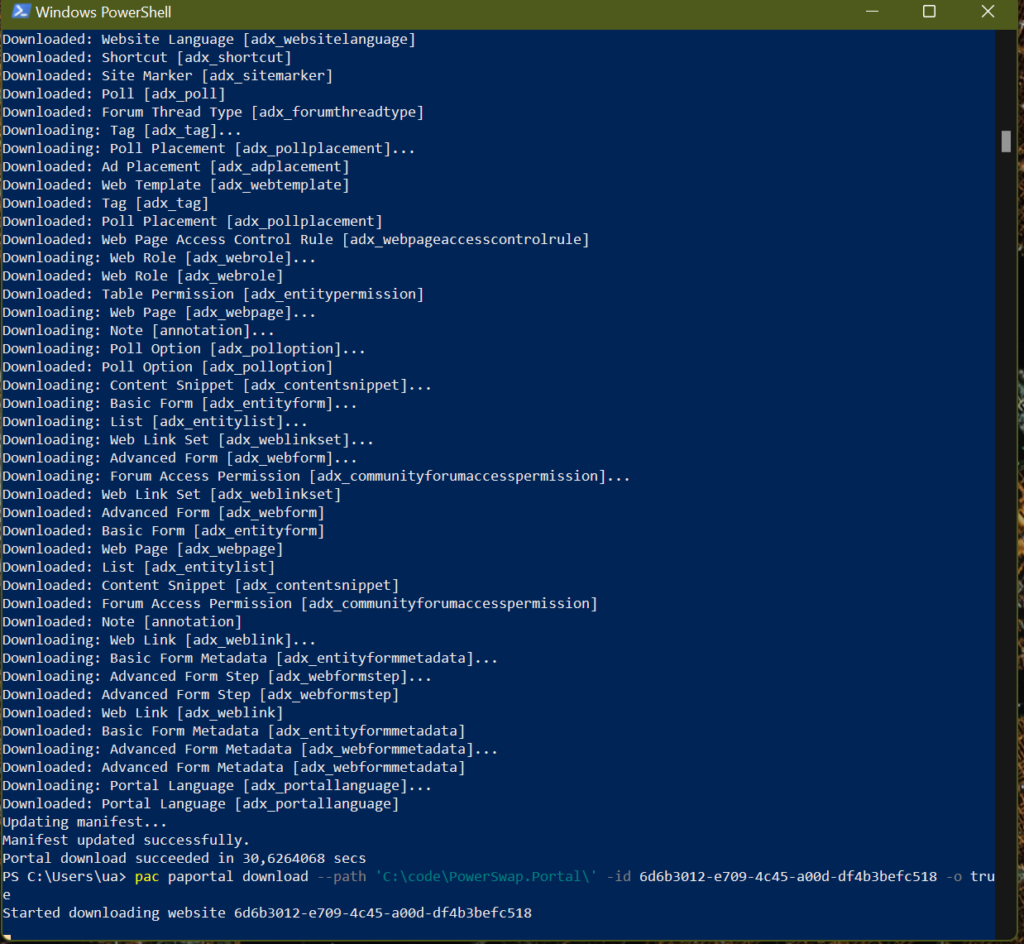Click the 'Downloading: Web Page [adx_webpage]...' line
The width and height of the screenshot is (1024, 944).
[x=159, y=313]
